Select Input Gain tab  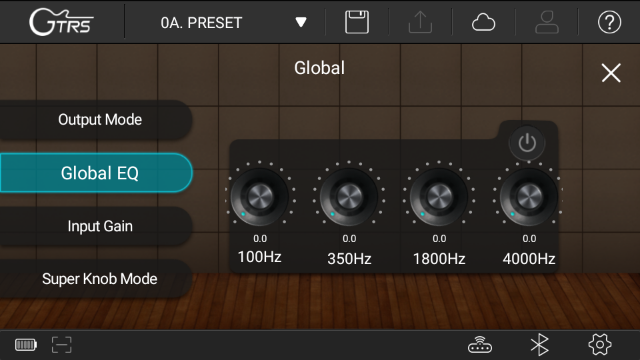(96, 226)
